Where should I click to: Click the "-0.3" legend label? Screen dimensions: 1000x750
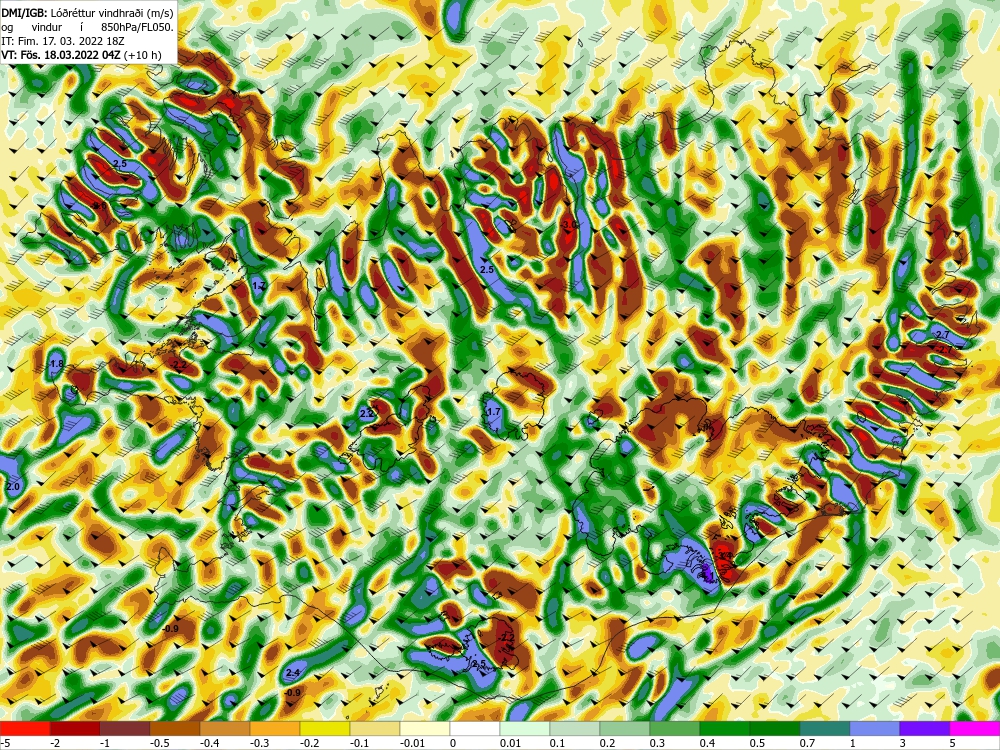coord(258,743)
